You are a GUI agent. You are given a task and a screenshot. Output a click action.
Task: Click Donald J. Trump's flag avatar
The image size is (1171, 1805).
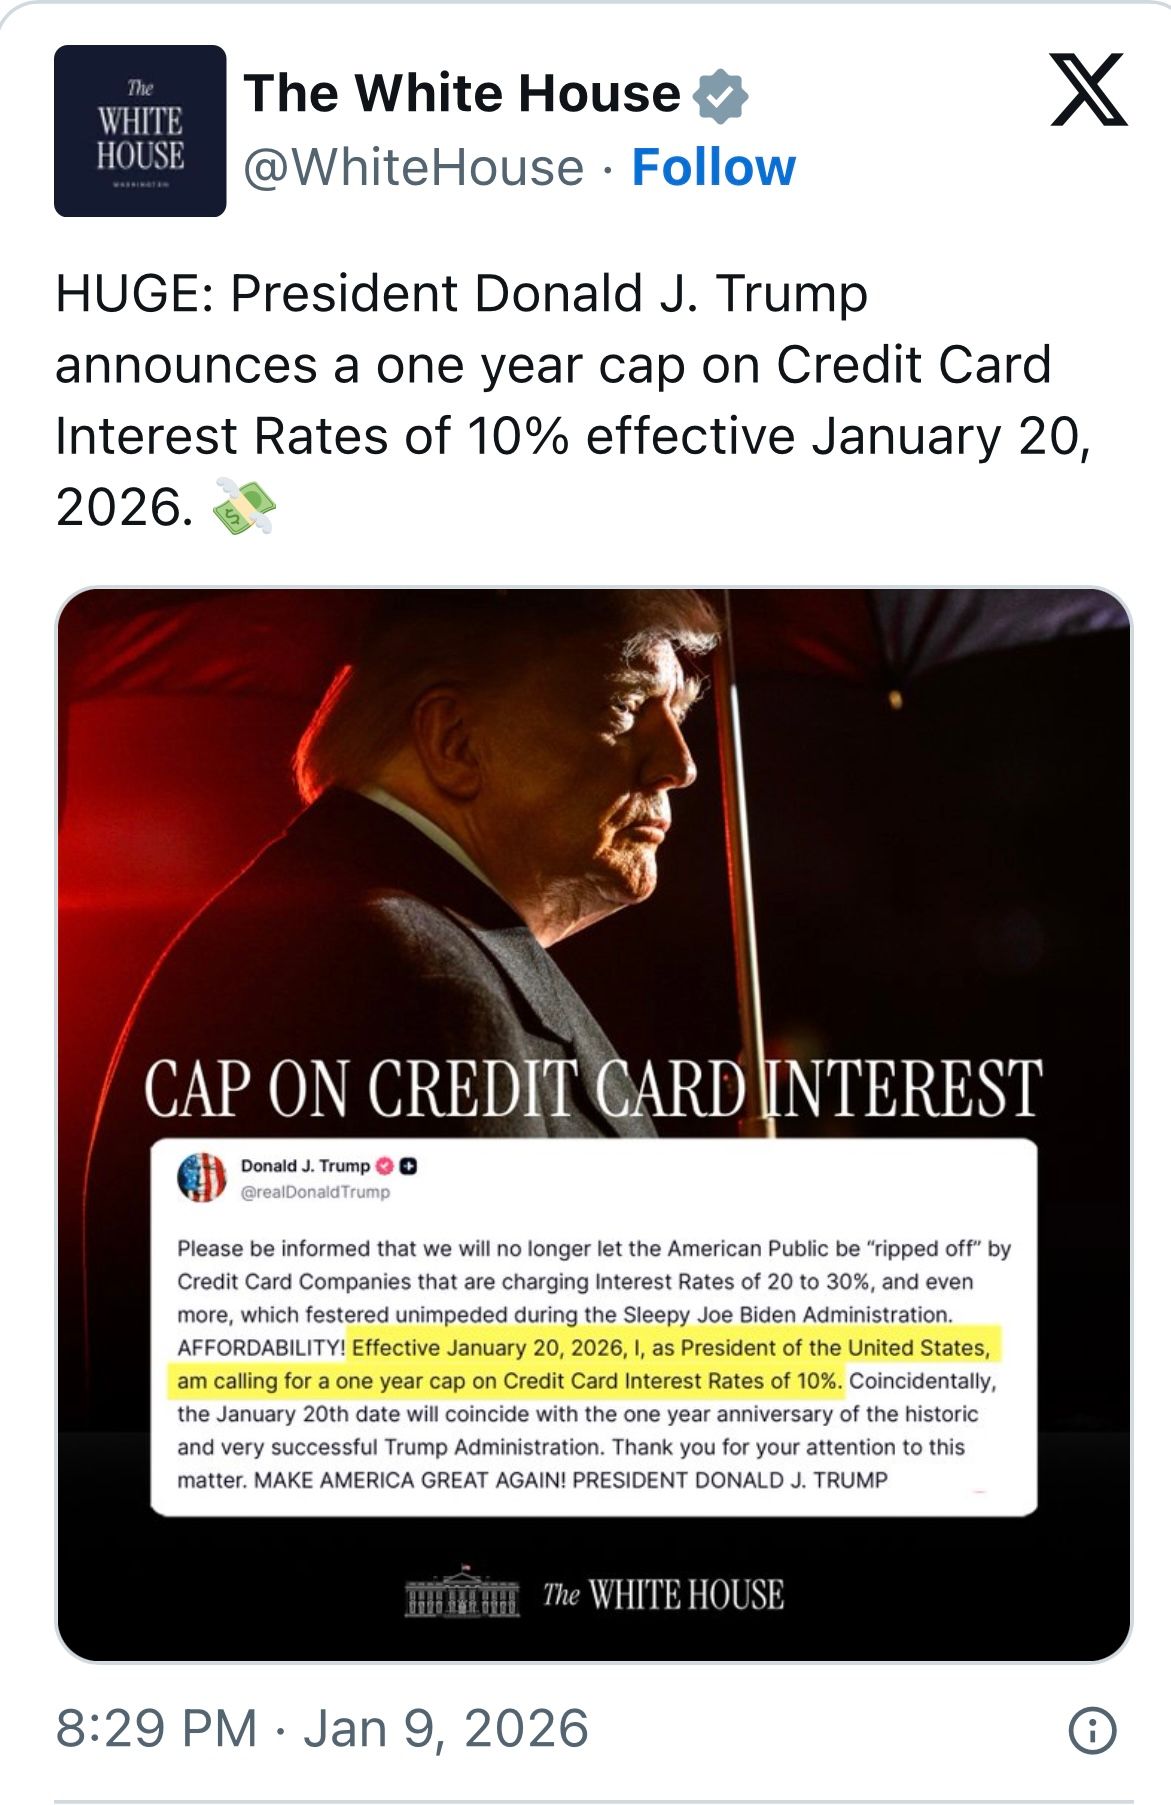pyautogui.click(x=202, y=1177)
